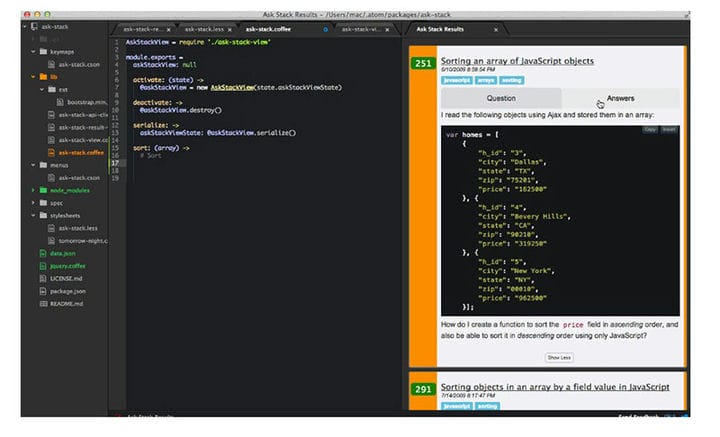Image resolution: width=720 pixels, height=437 pixels.
Task: Collapse the lib folder
Action: [x=33, y=77]
